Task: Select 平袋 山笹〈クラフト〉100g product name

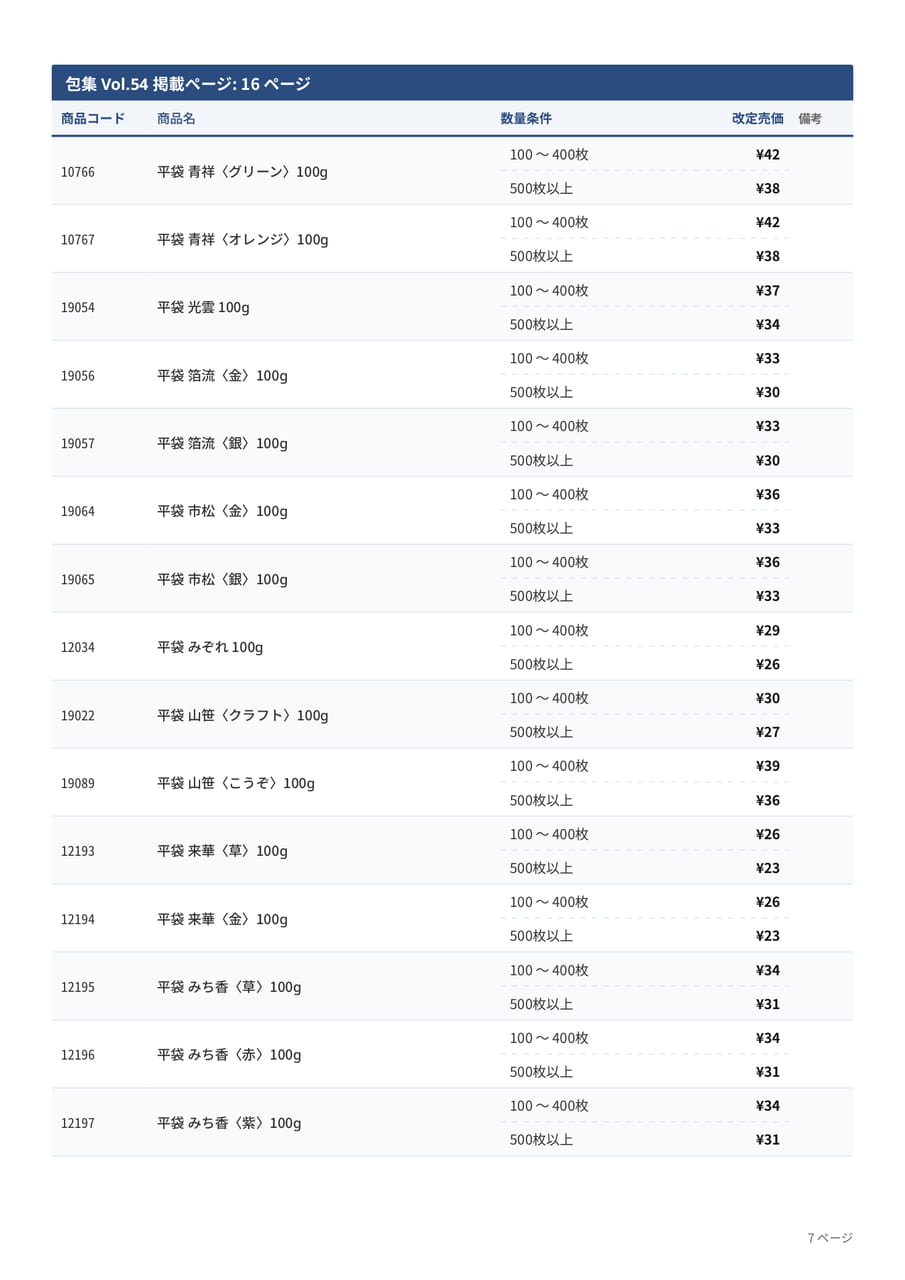Action: point(243,715)
